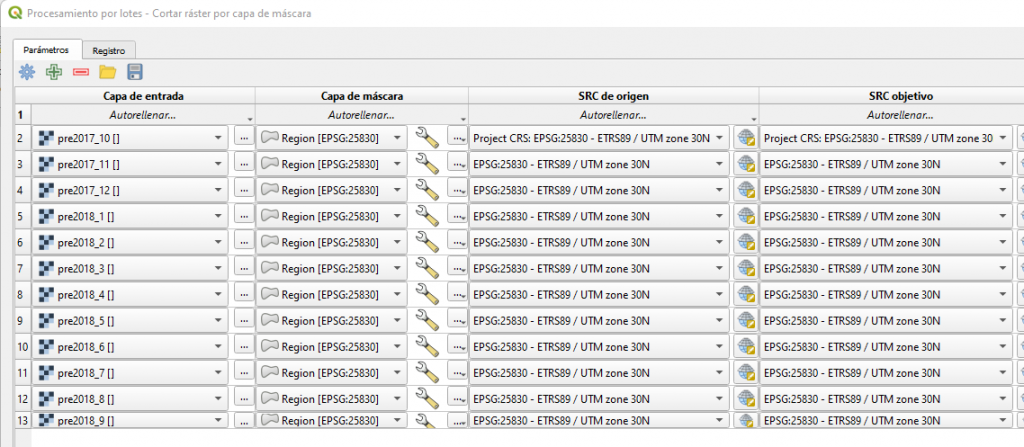Click browse button beside pre2018_4 input layer

point(243,294)
